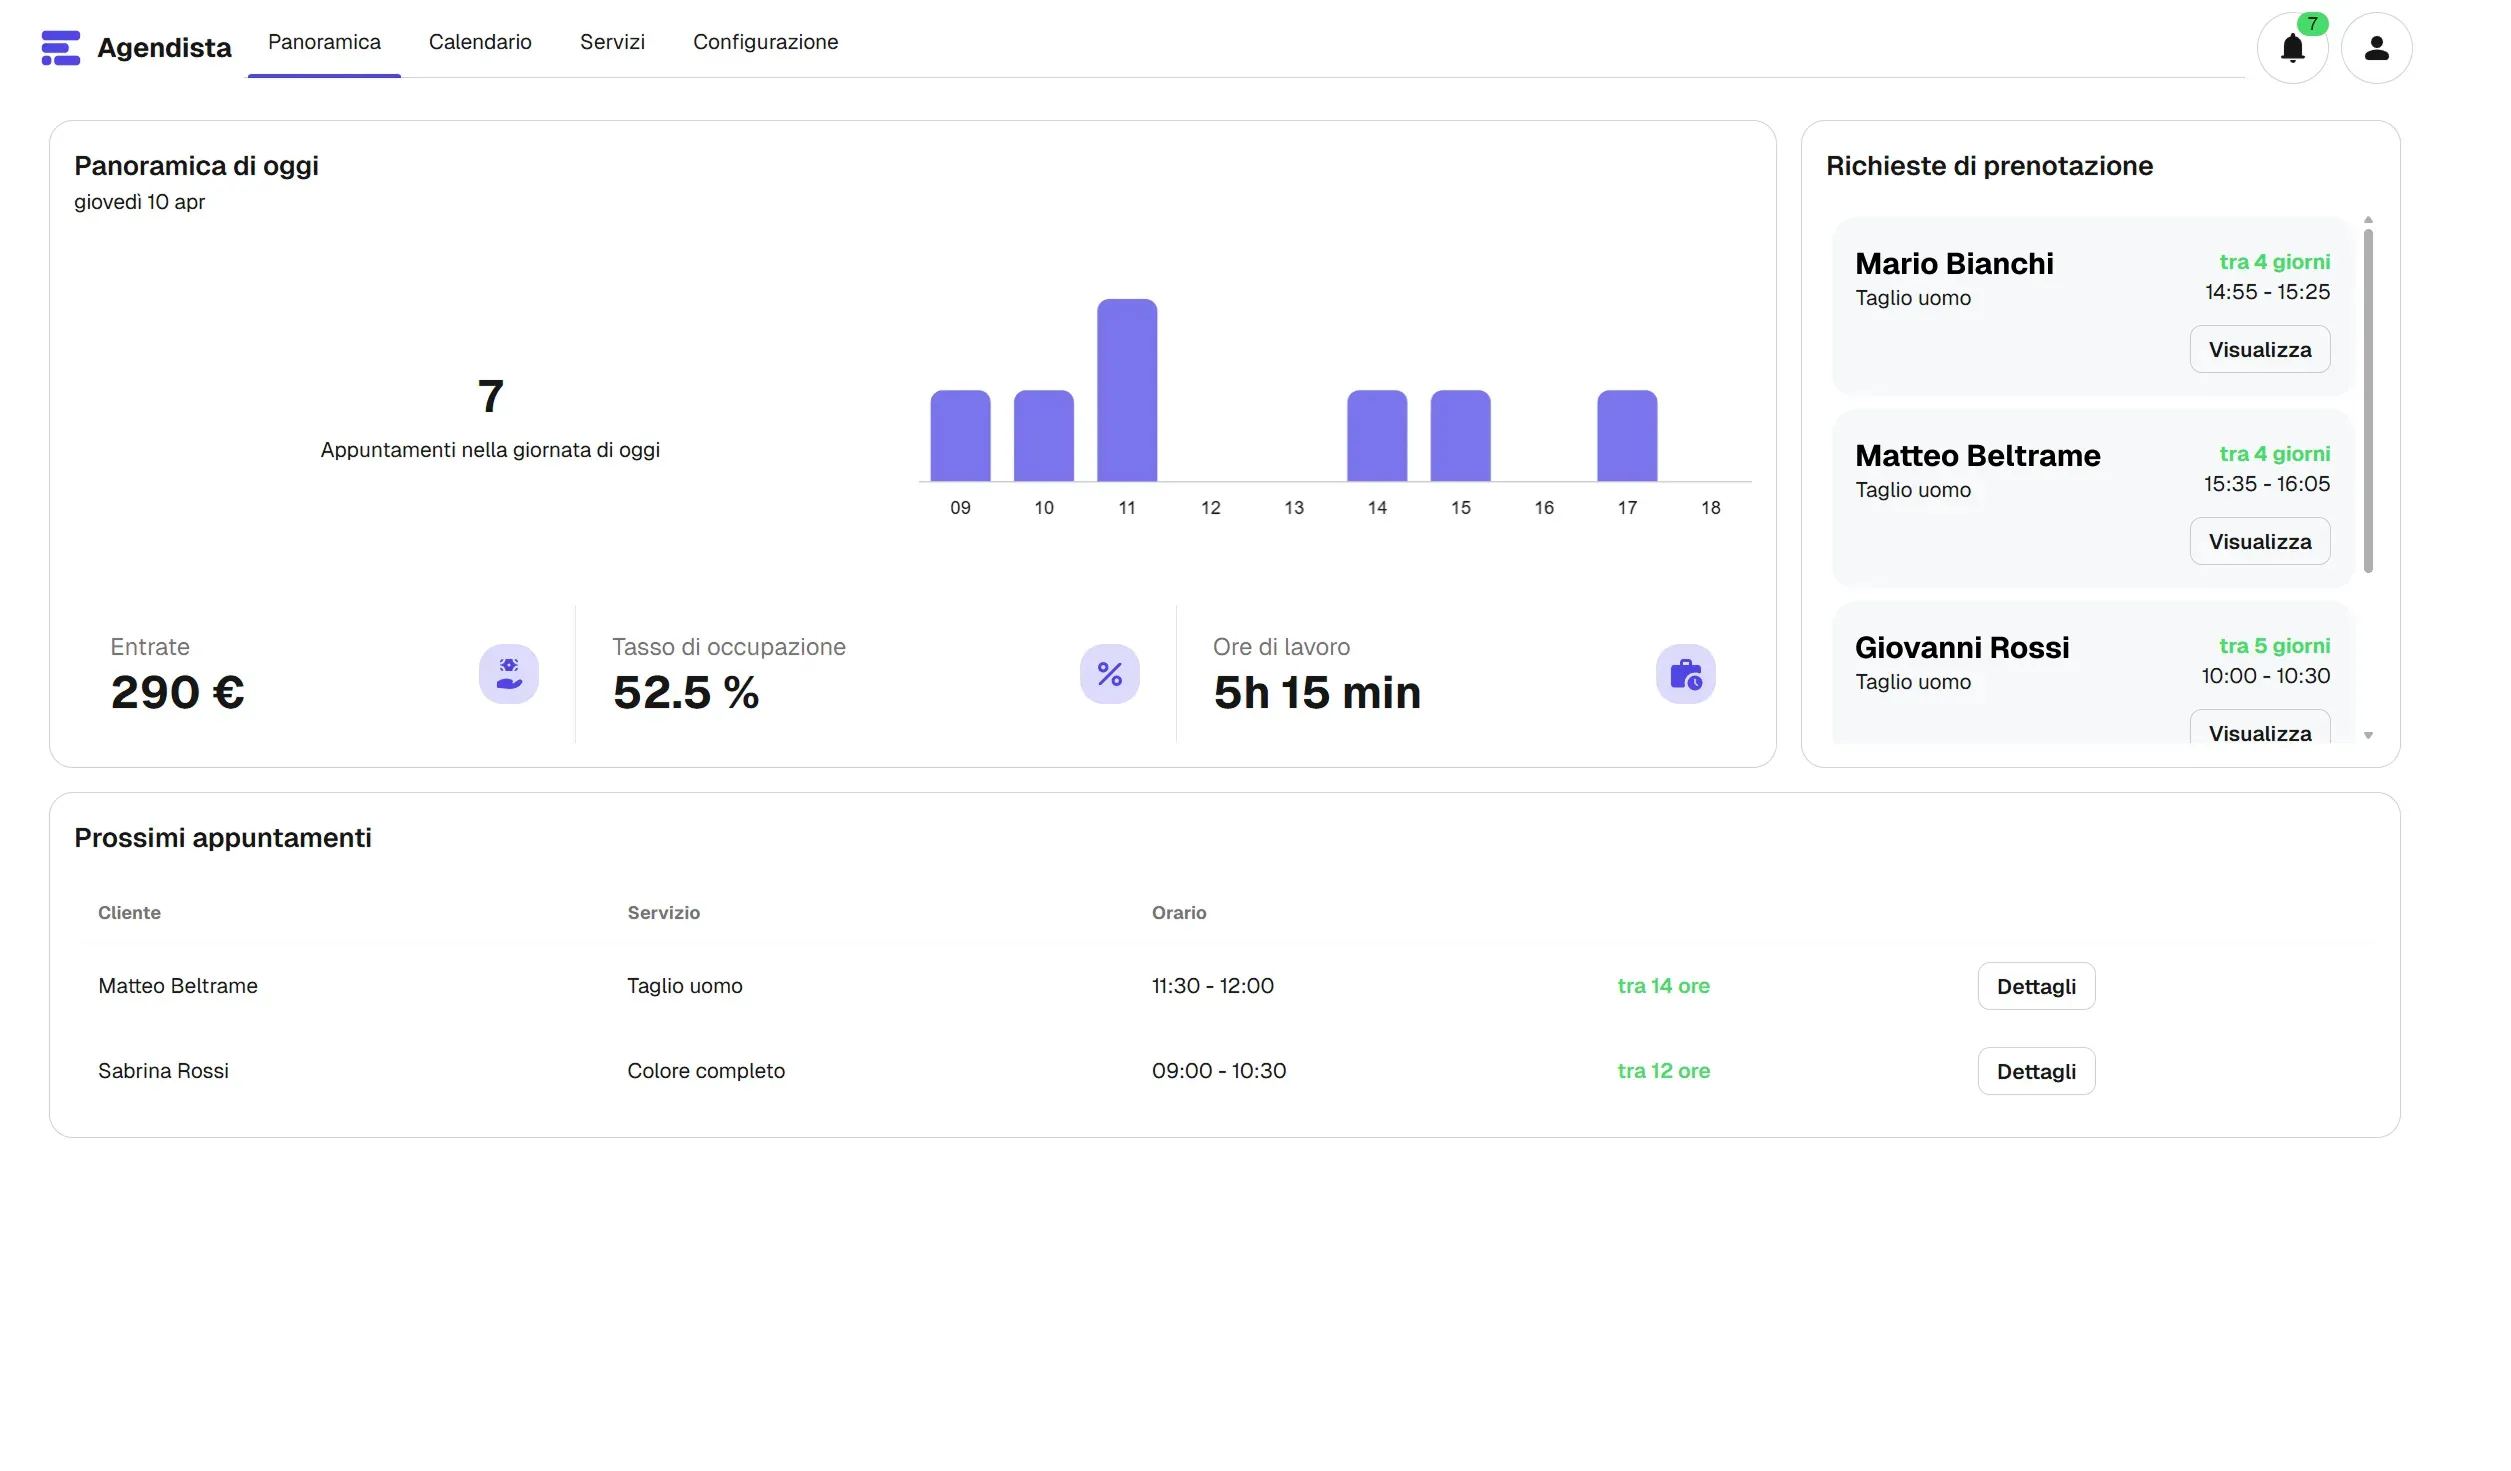
Task: Click the Cliente column header
Action: [129, 913]
